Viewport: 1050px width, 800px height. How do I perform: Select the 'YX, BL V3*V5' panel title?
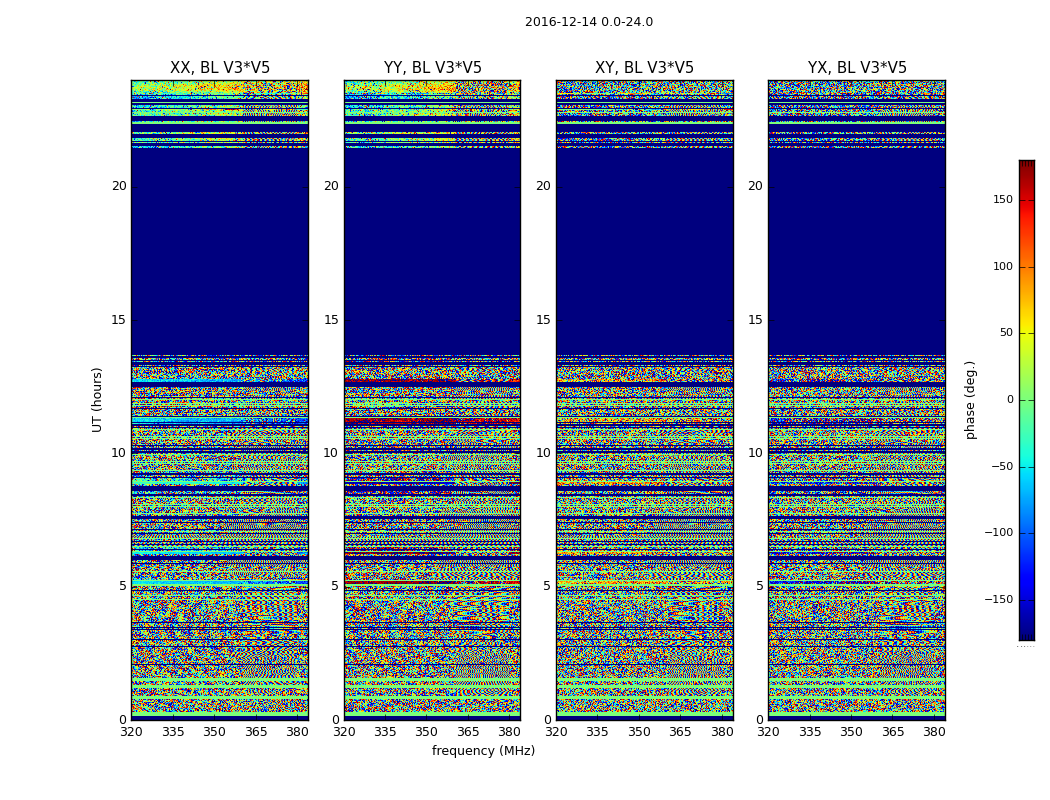(857, 68)
